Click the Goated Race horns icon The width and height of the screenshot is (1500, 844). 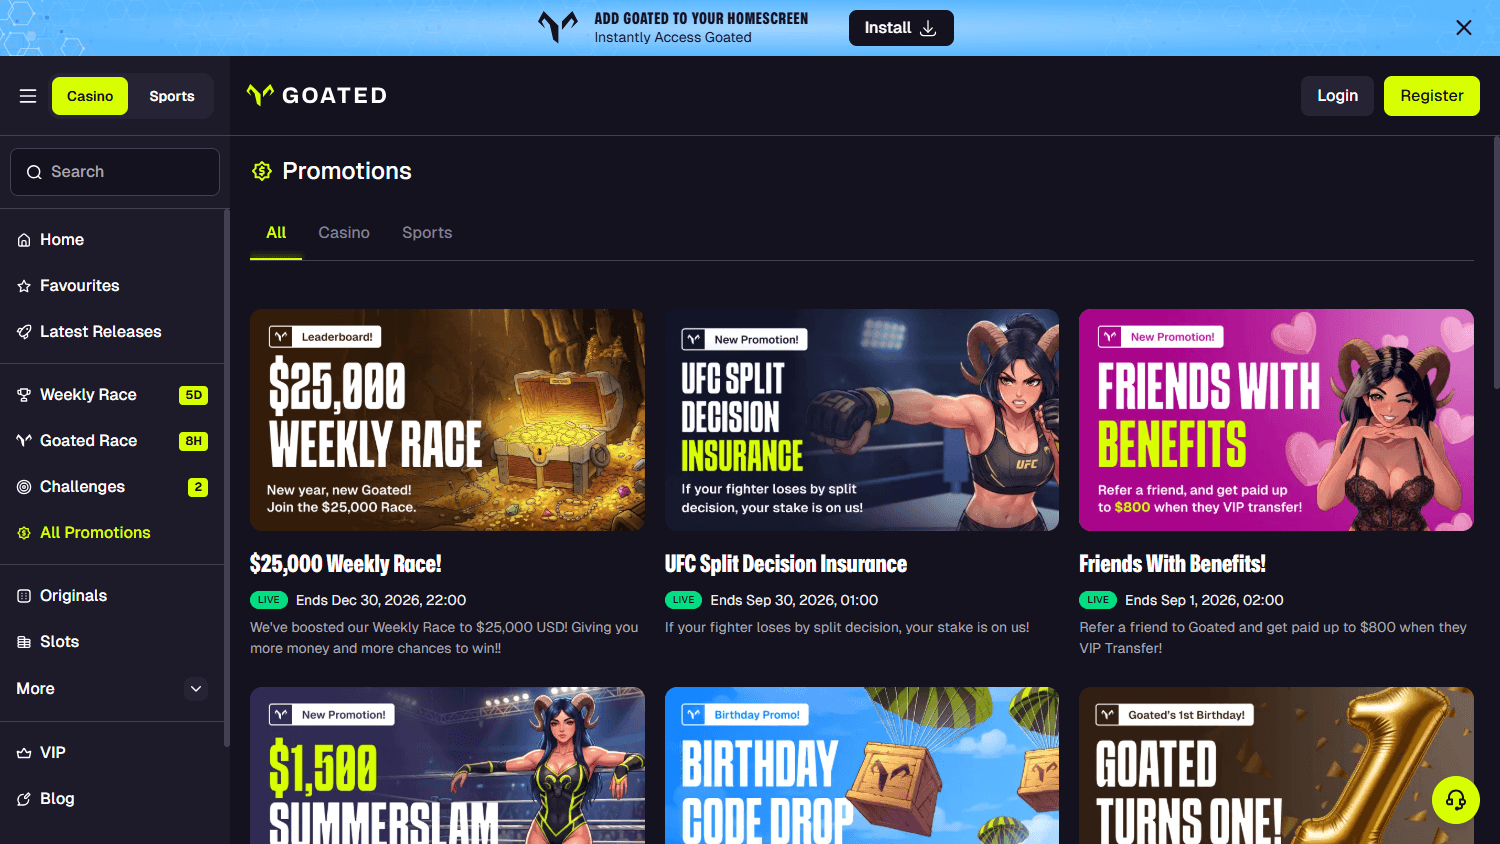(x=24, y=441)
